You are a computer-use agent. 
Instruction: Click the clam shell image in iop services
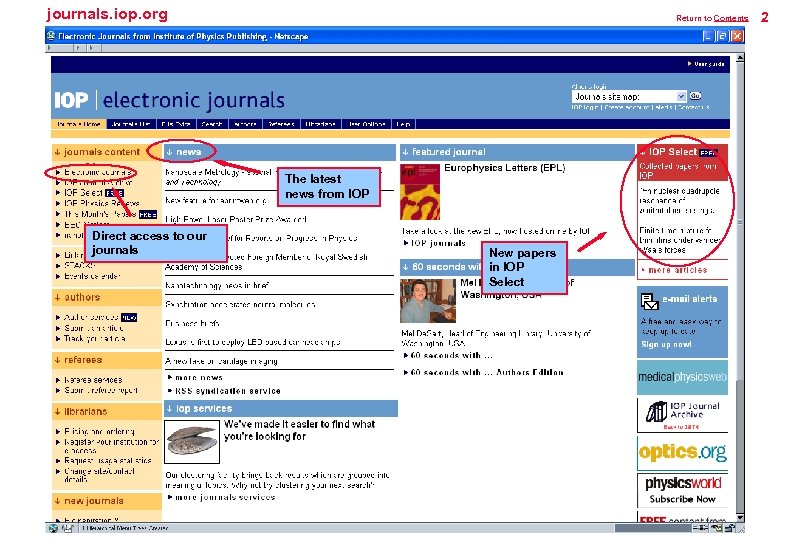click(x=192, y=441)
